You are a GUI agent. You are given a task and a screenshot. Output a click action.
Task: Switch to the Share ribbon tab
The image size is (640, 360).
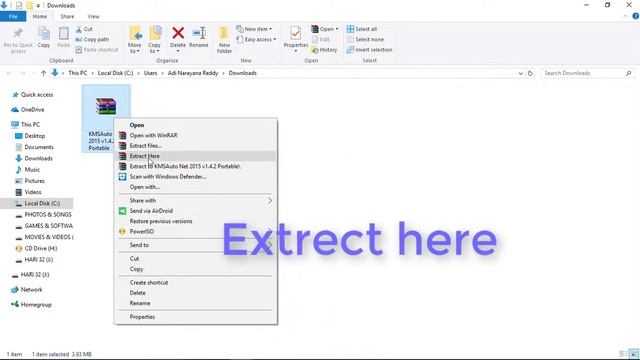(x=67, y=17)
